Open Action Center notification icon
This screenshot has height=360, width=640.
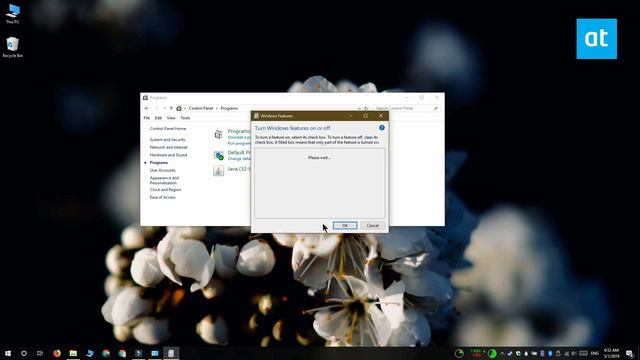(x=630, y=353)
